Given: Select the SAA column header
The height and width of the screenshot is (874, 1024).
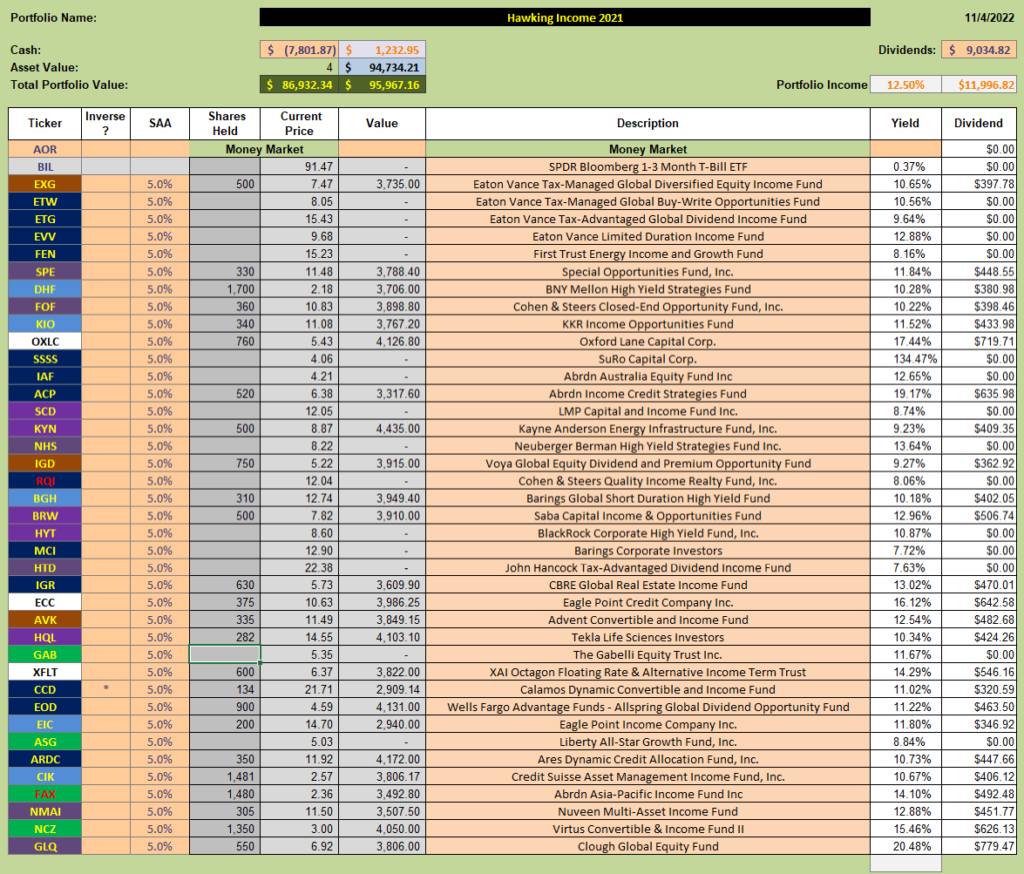Looking at the screenshot, I should [x=160, y=123].
